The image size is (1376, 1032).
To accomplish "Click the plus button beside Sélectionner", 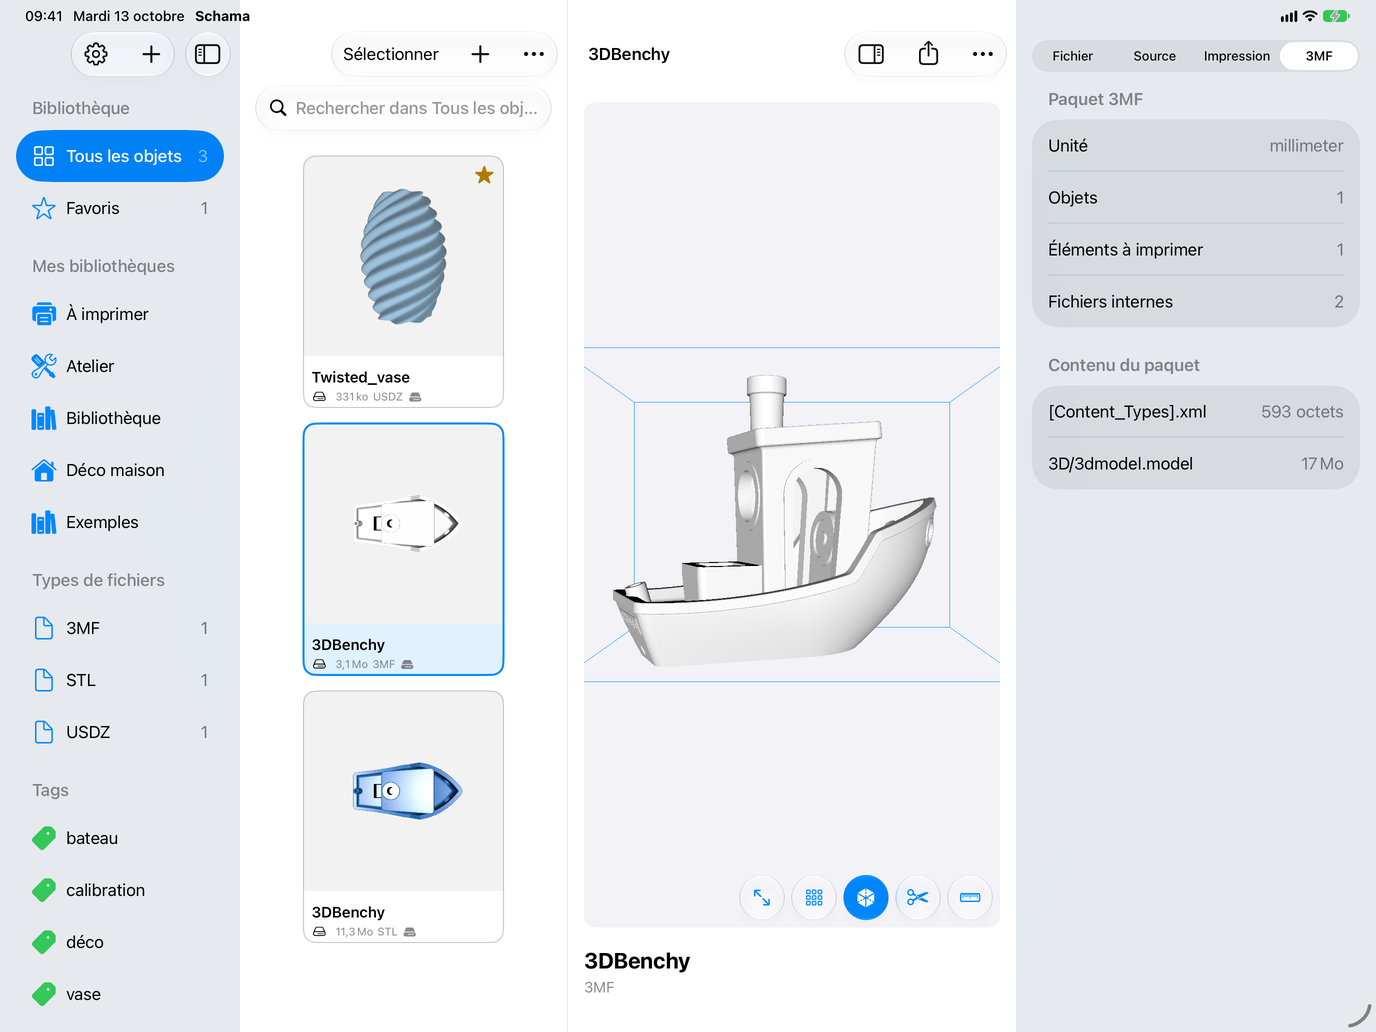I will click(x=480, y=54).
